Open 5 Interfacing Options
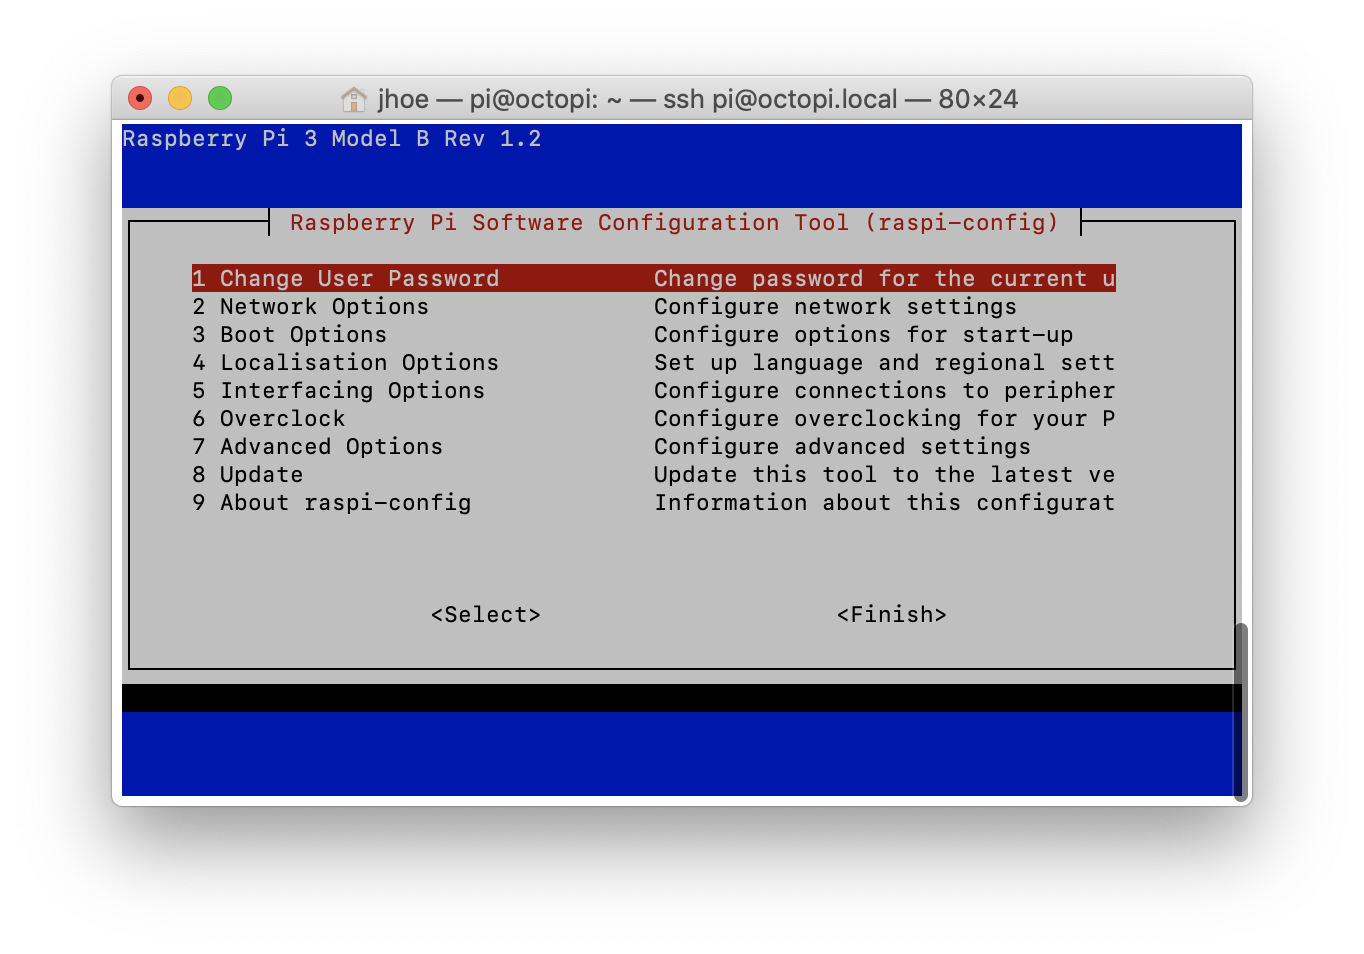This screenshot has height=954, width=1364. point(338,391)
